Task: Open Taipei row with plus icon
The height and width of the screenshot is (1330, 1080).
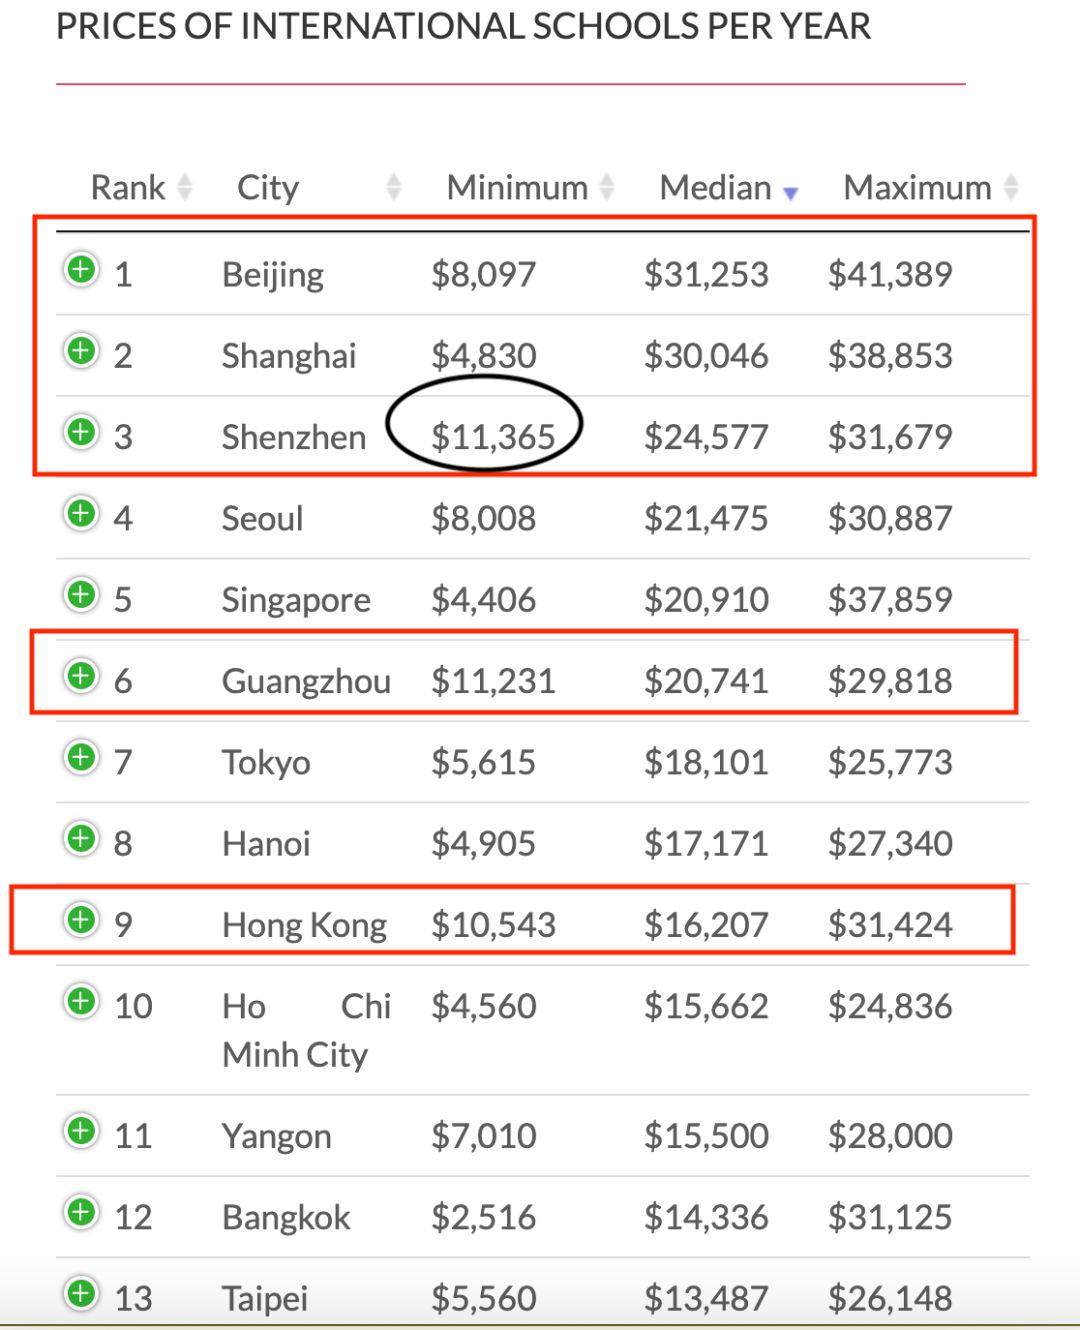Action: pos(81,1294)
